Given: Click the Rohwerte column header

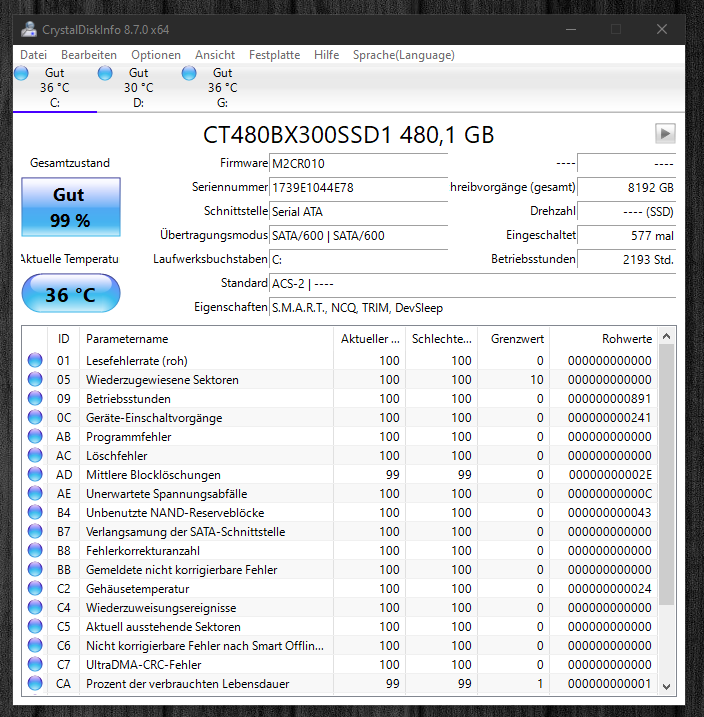Looking at the screenshot, I should (603, 339).
